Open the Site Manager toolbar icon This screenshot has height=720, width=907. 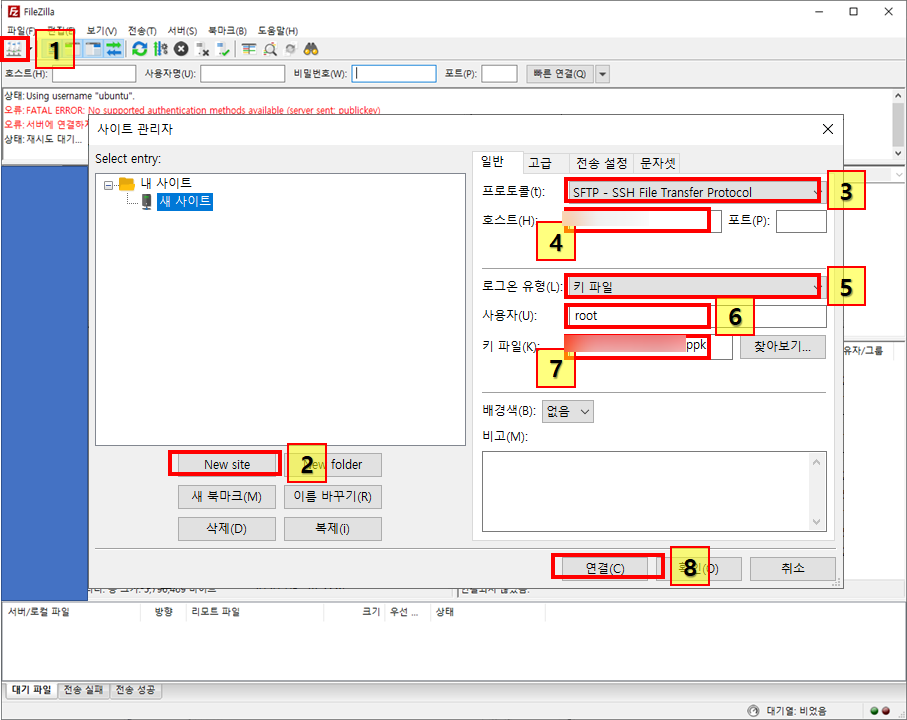pyautogui.click(x=14, y=49)
